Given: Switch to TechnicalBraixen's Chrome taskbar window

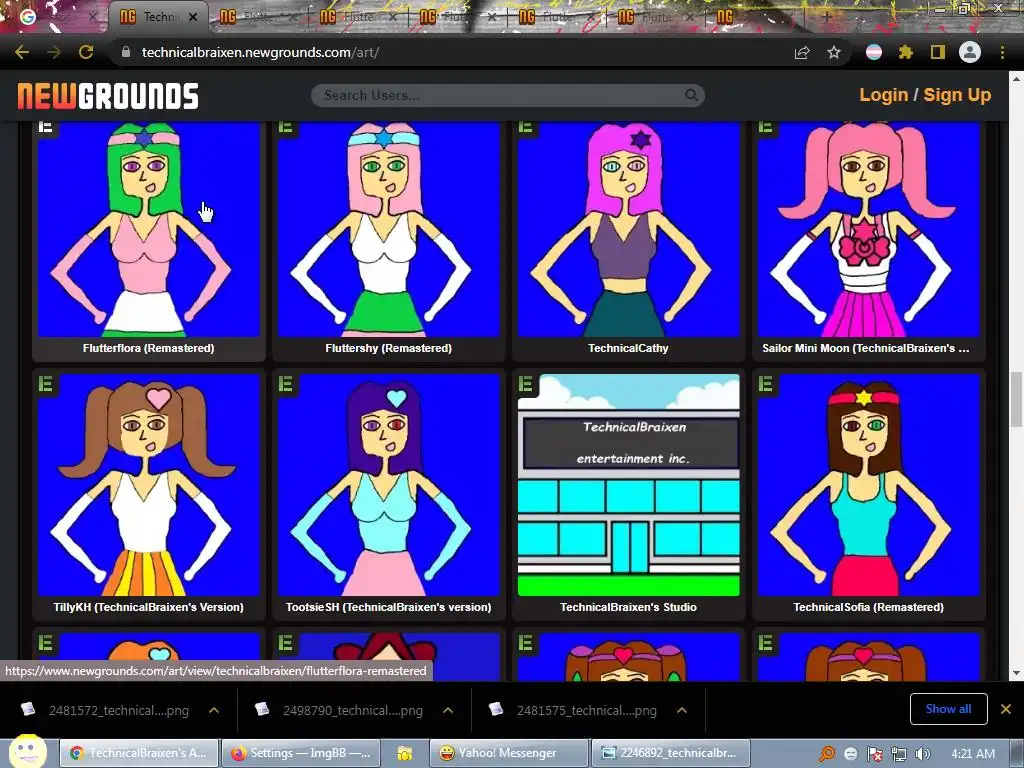Looking at the screenshot, I should click(x=138, y=753).
